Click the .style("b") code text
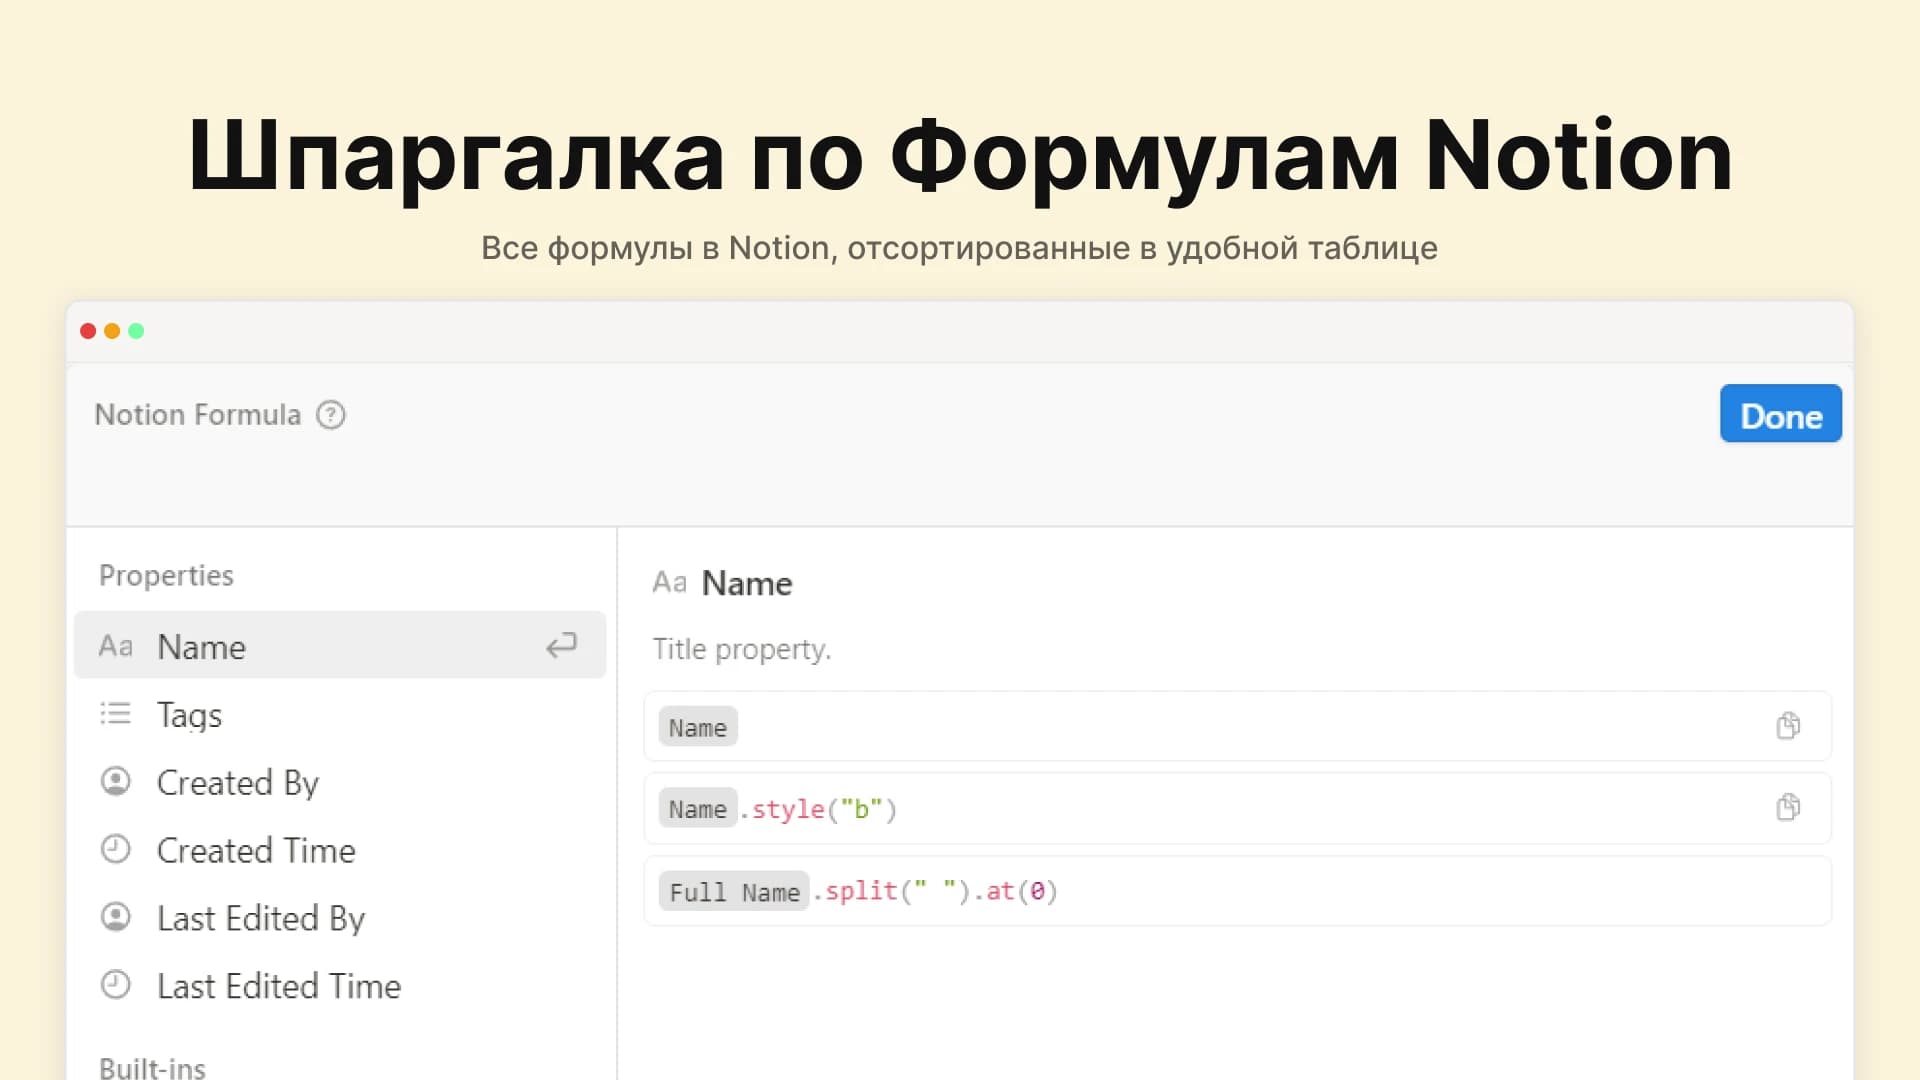 (818, 809)
